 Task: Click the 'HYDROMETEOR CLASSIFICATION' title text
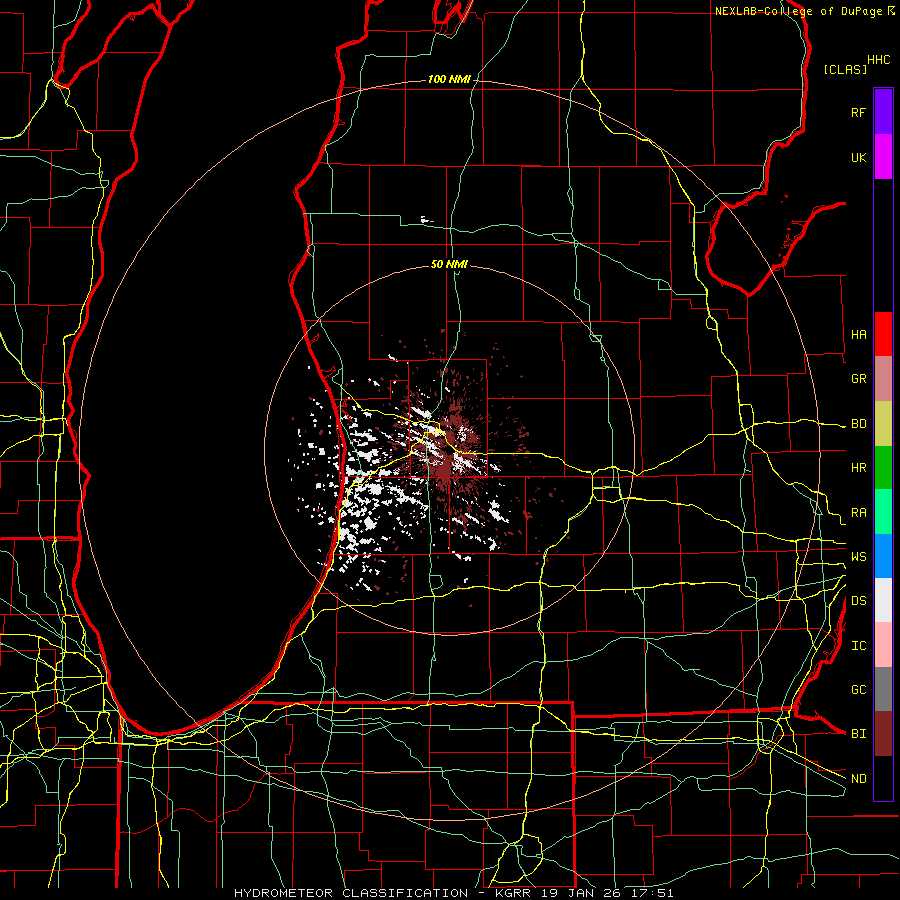tap(351, 893)
